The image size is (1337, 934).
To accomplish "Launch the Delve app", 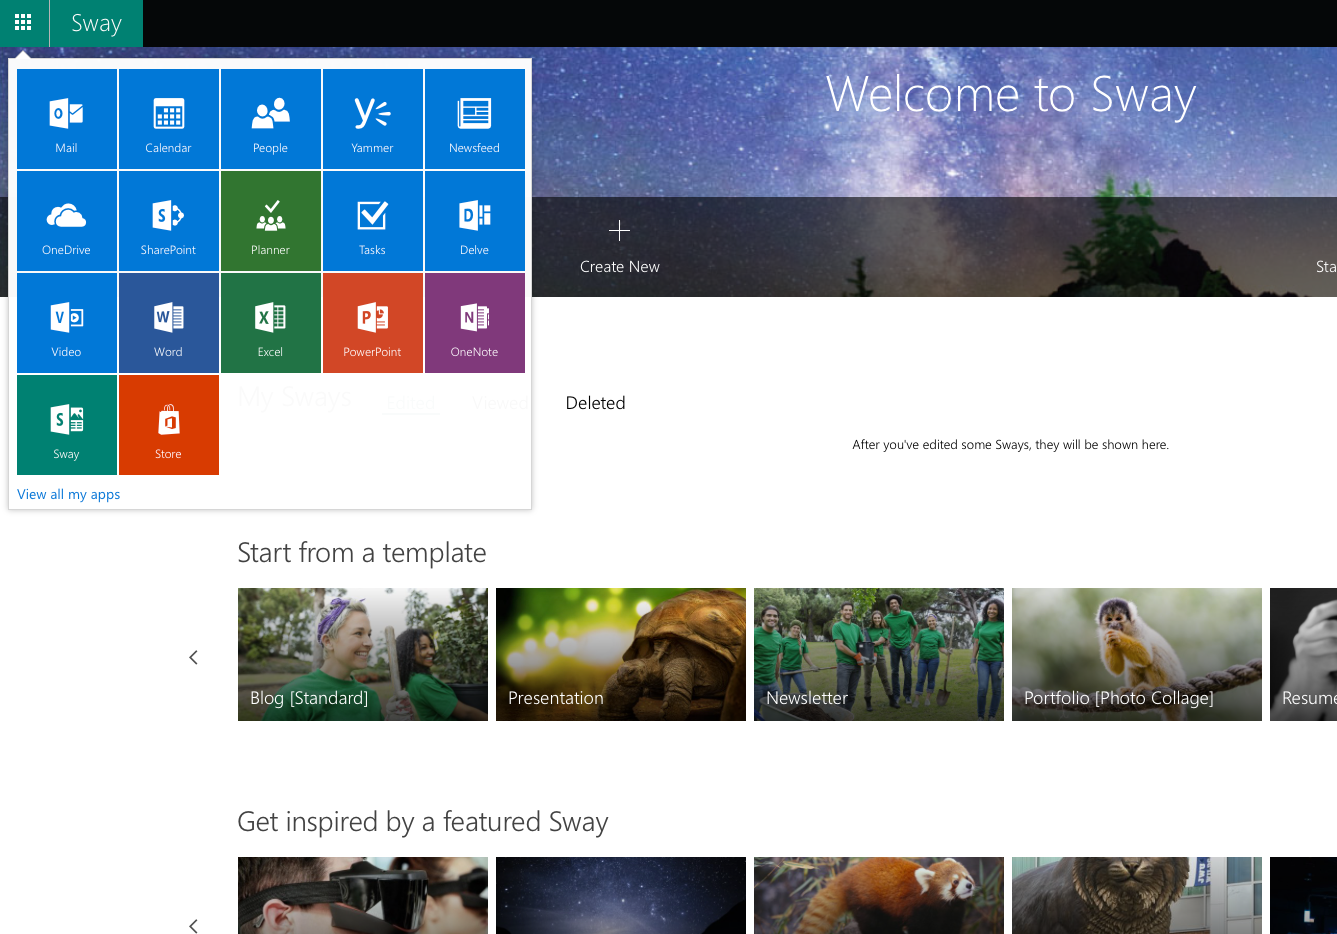I will (474, 220).
